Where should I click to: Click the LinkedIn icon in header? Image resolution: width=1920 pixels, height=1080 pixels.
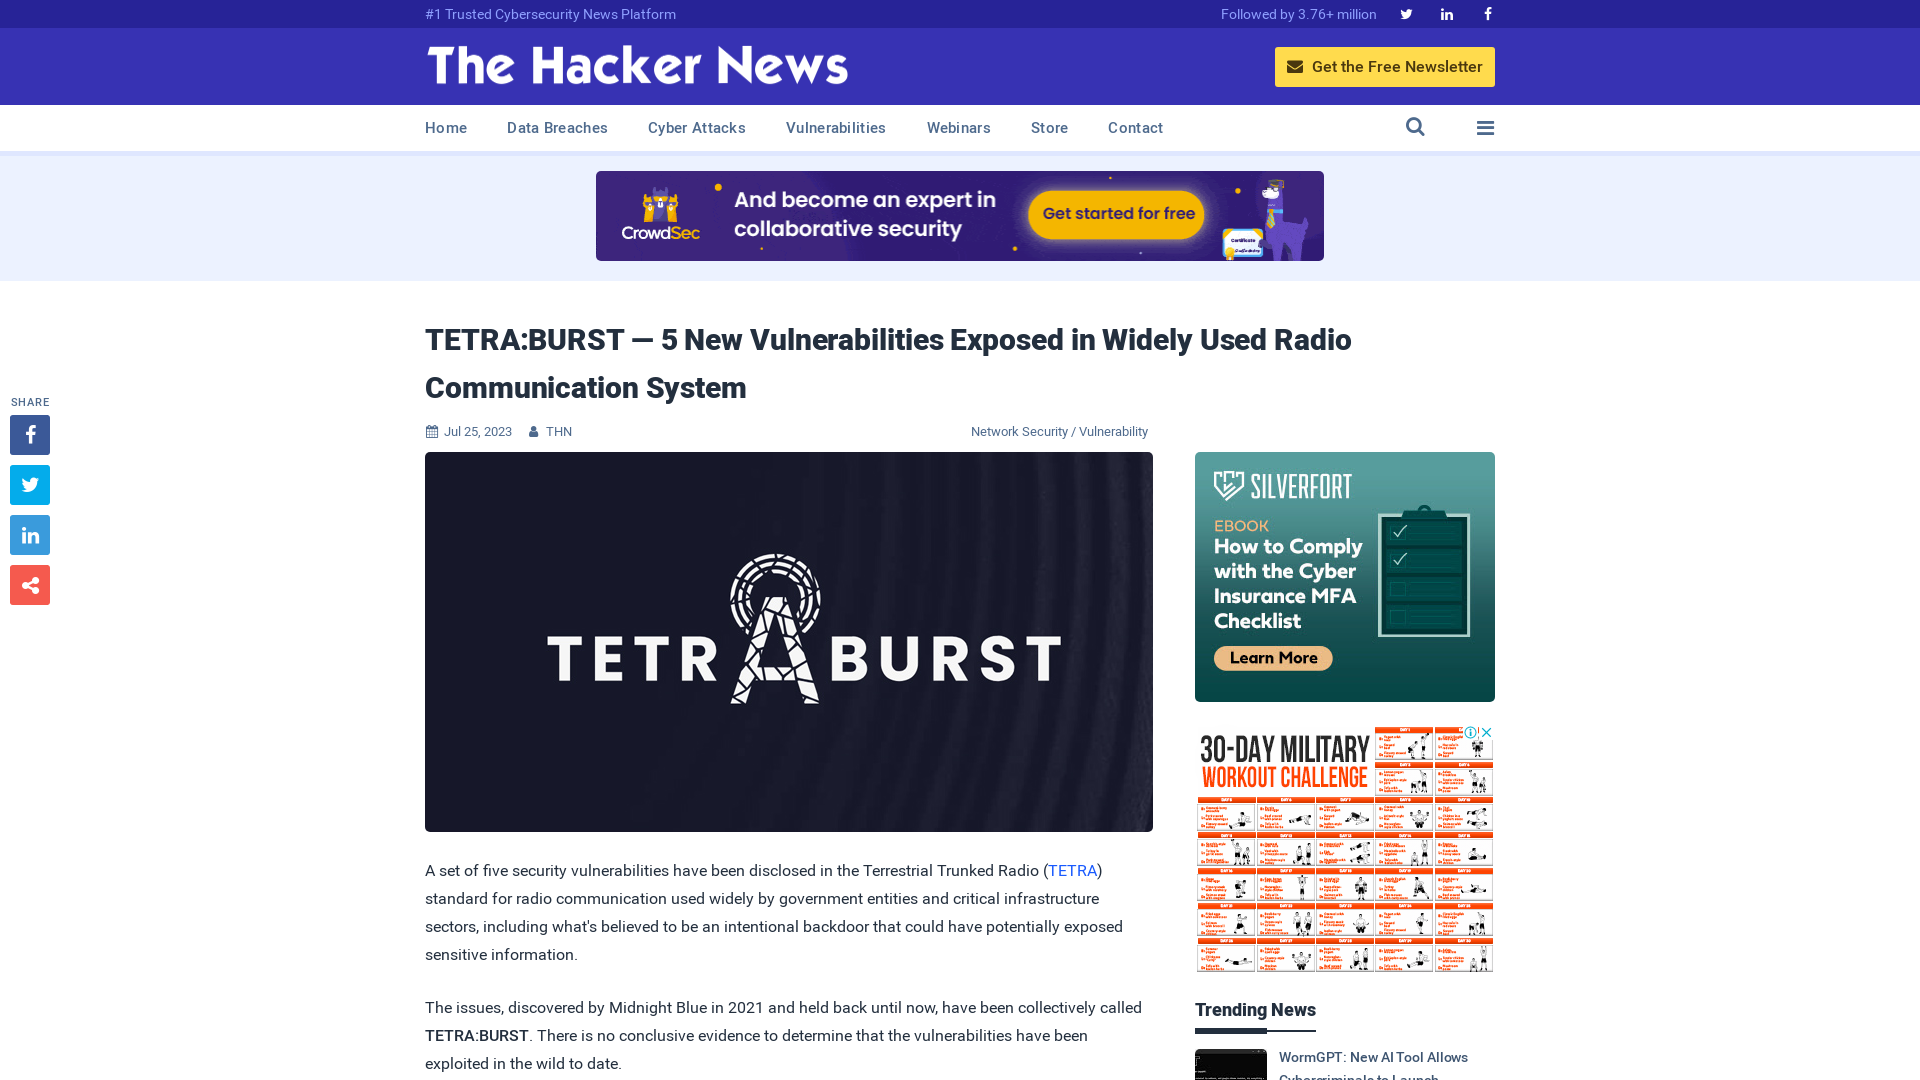pos(1445,13)
